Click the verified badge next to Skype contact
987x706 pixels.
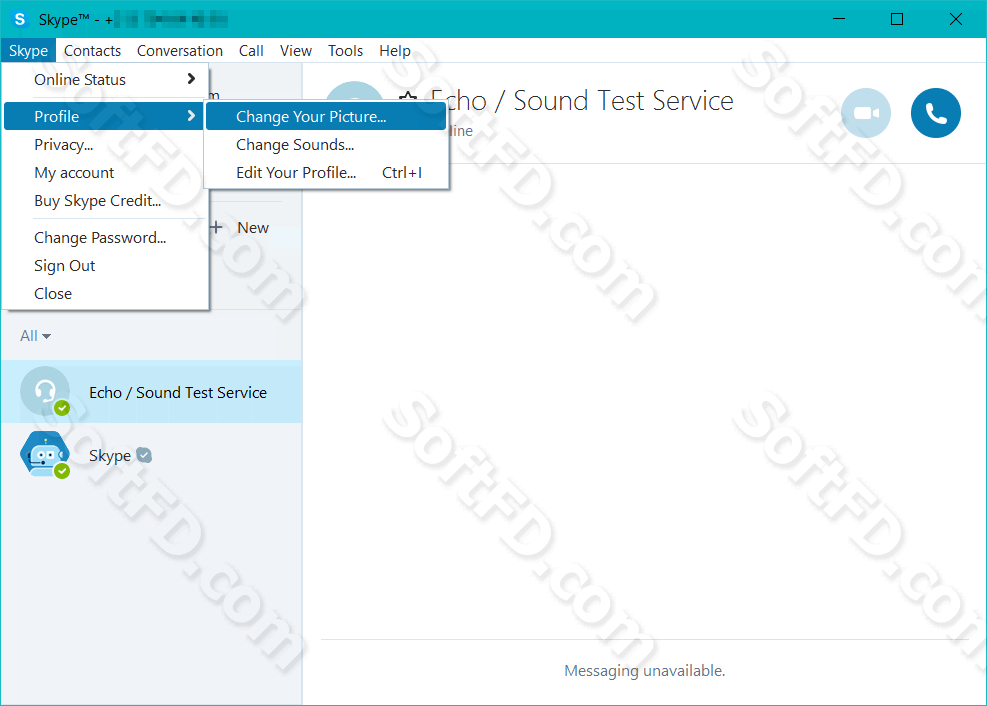[x=144, y=455]
